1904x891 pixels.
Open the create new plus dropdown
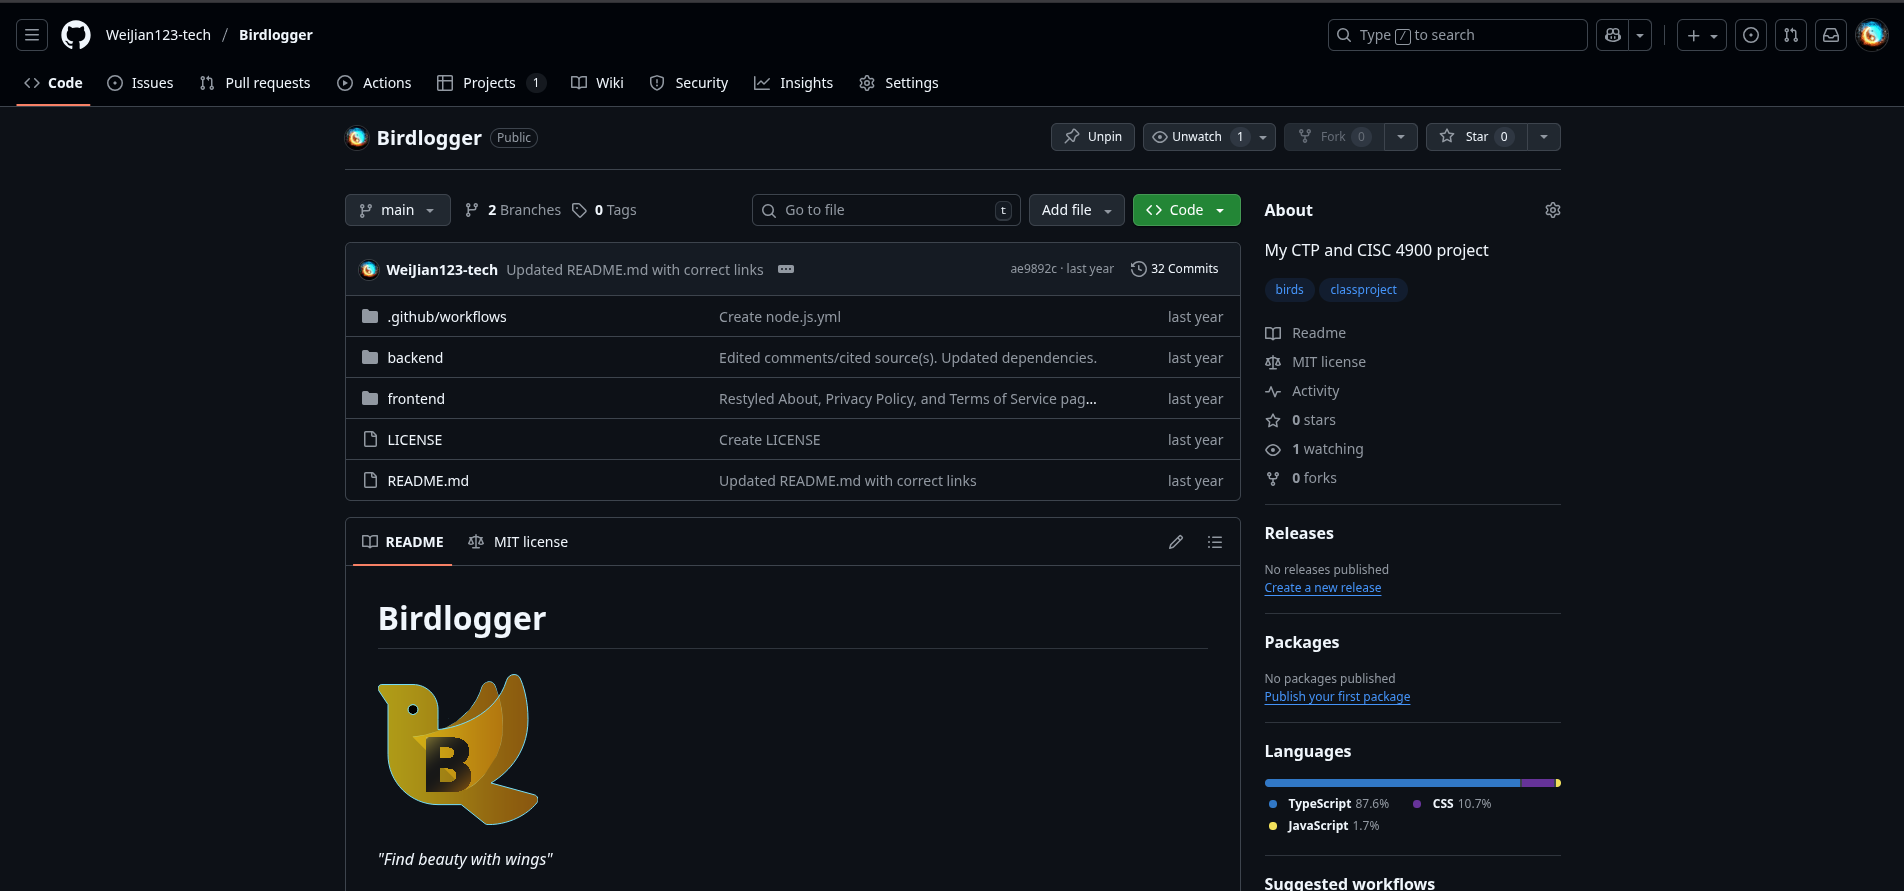[1702, 35]
